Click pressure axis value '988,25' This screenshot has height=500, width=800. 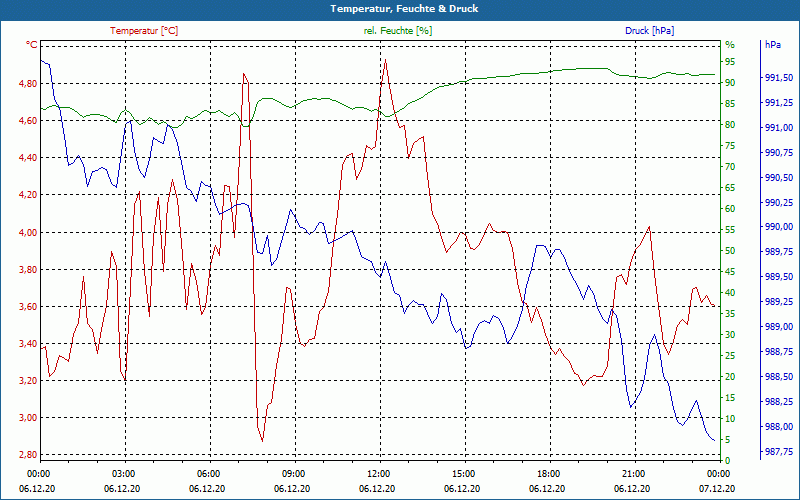(x=779, y=402)
